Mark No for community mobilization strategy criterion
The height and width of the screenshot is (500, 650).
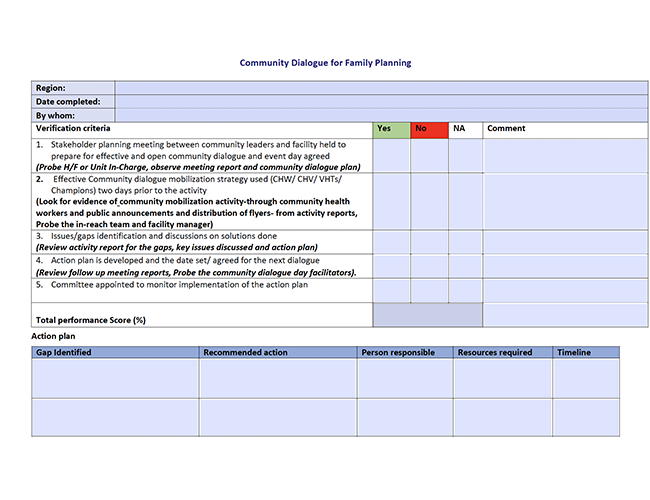pyautogui.click(x=429, y=201)
